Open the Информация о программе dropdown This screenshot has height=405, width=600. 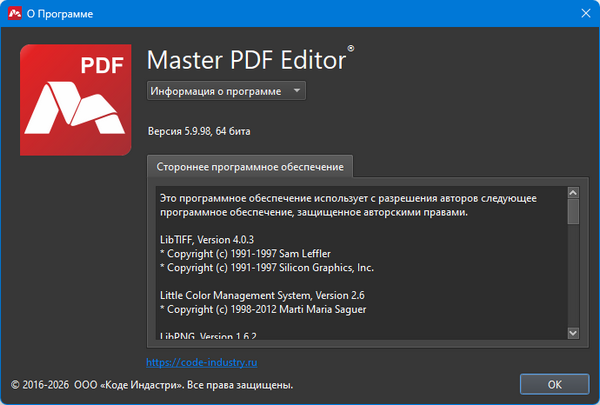[x=226, y=91]
